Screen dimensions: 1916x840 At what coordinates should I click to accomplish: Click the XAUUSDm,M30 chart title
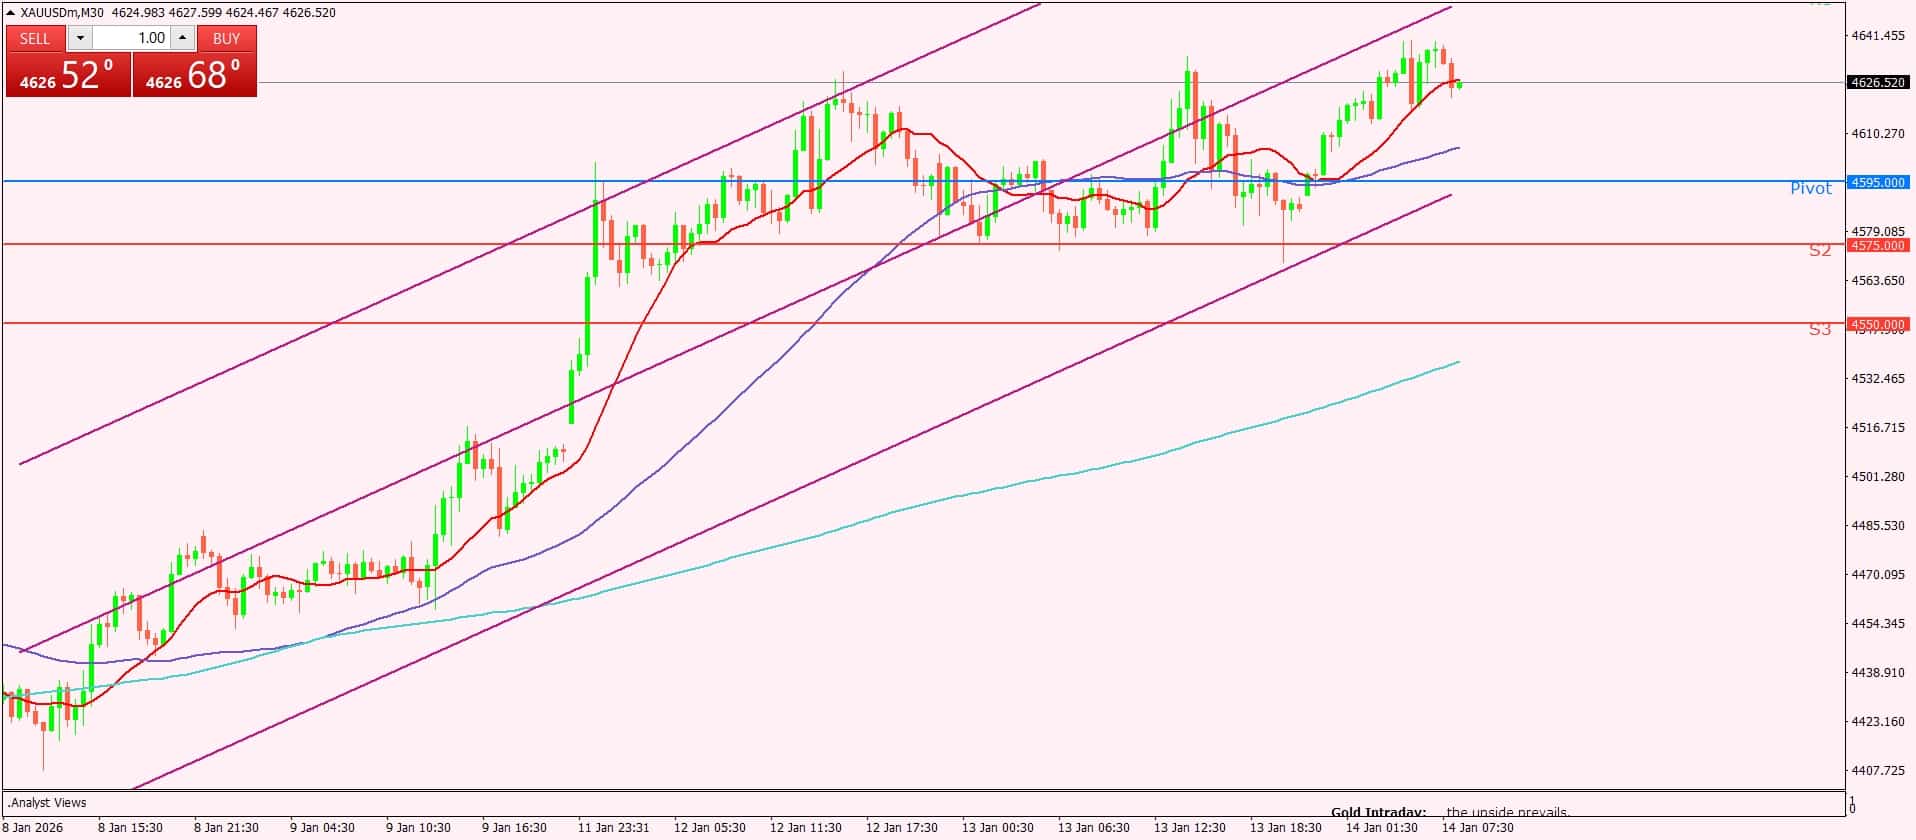[x=62, y=13]
